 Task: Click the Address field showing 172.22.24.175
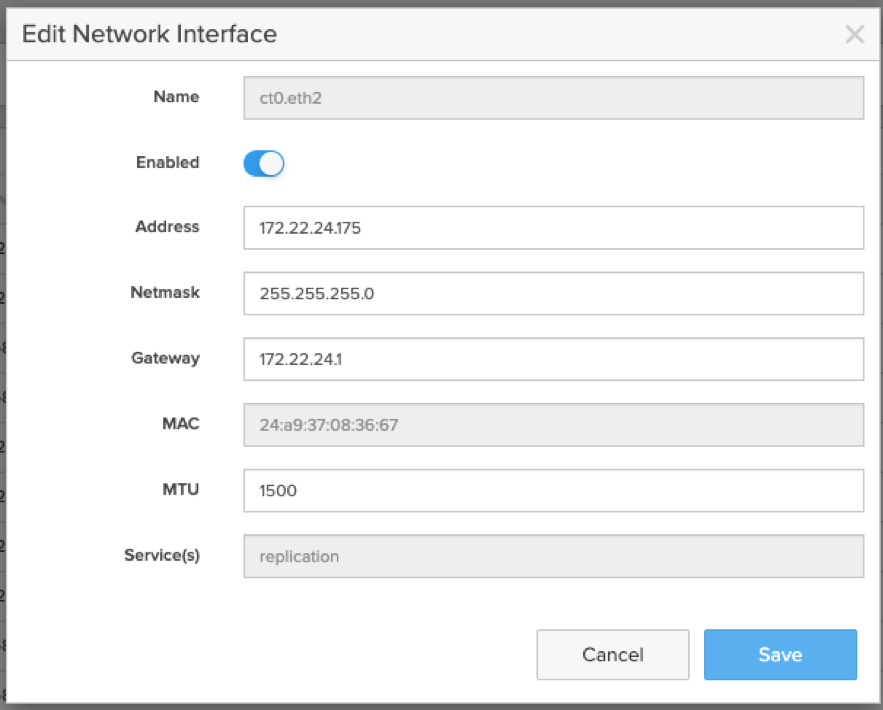tap(553, 228)
